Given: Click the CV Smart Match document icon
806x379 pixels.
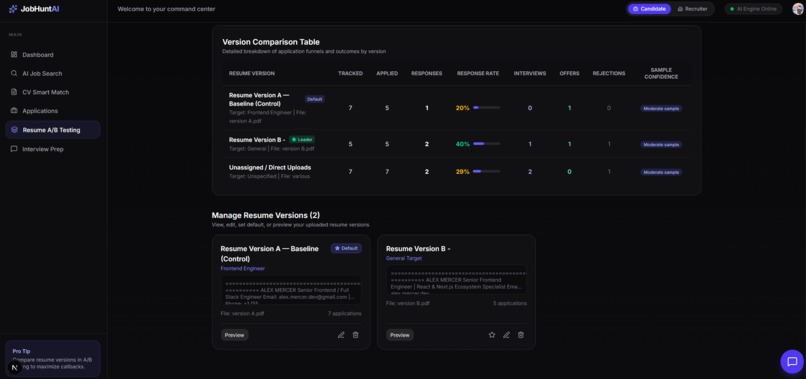Looking at the screenshot, I should coord(14,92).
